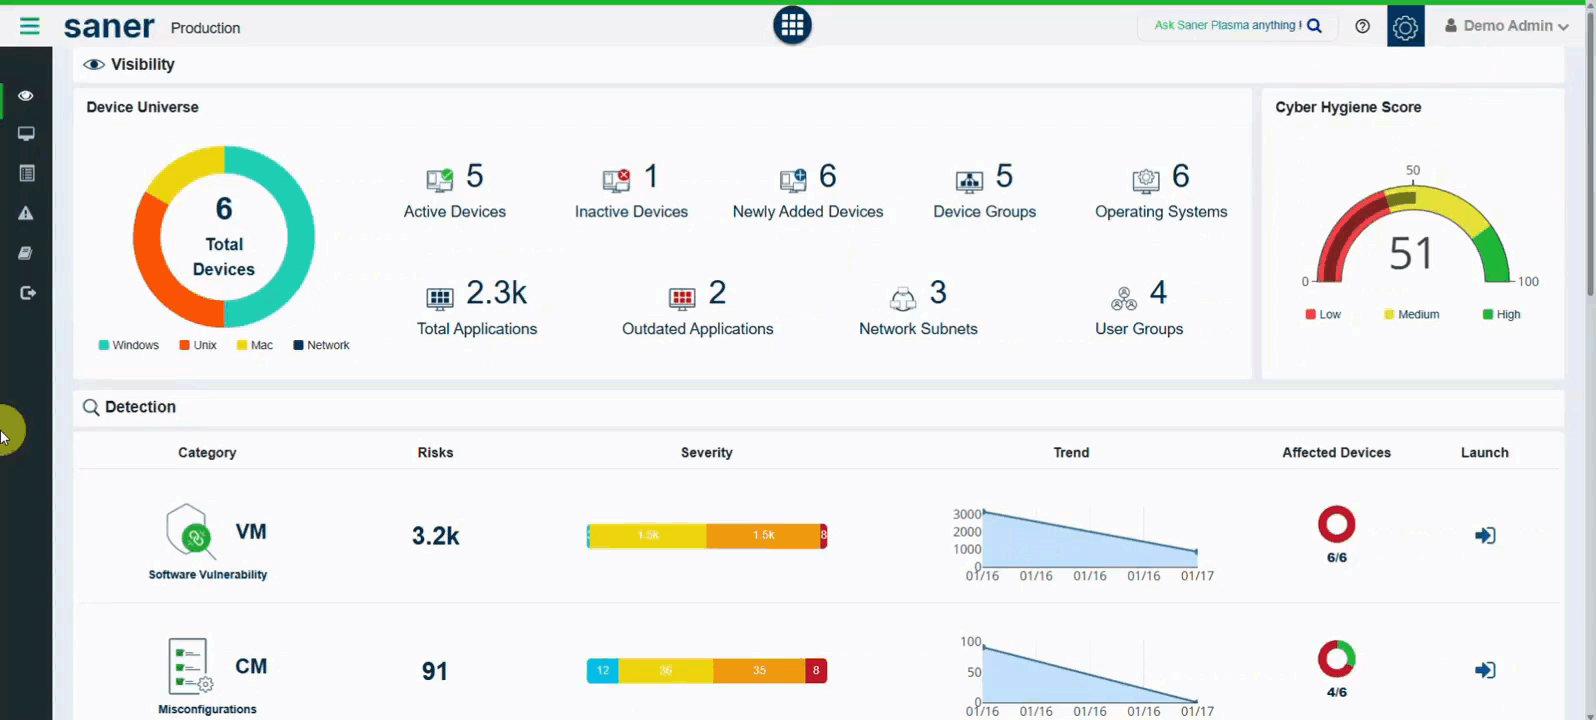Open the Production account selector
The height and width of the screenshot is (720, 1596).
coord(205,28)
